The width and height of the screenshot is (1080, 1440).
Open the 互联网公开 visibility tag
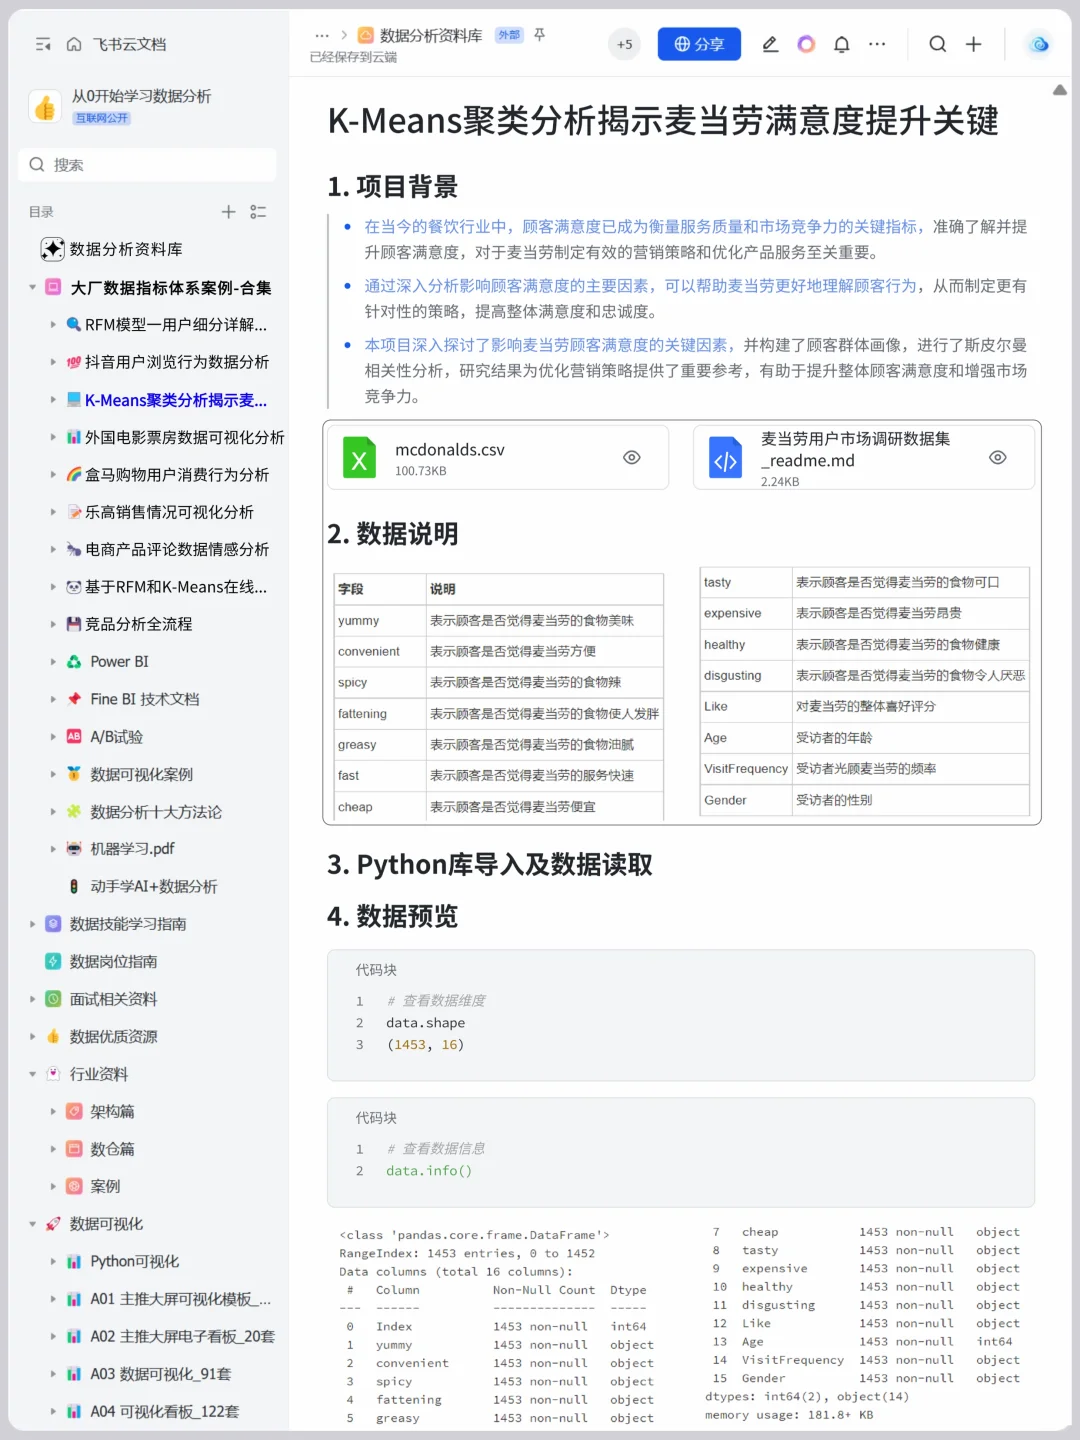coord(102,118)
